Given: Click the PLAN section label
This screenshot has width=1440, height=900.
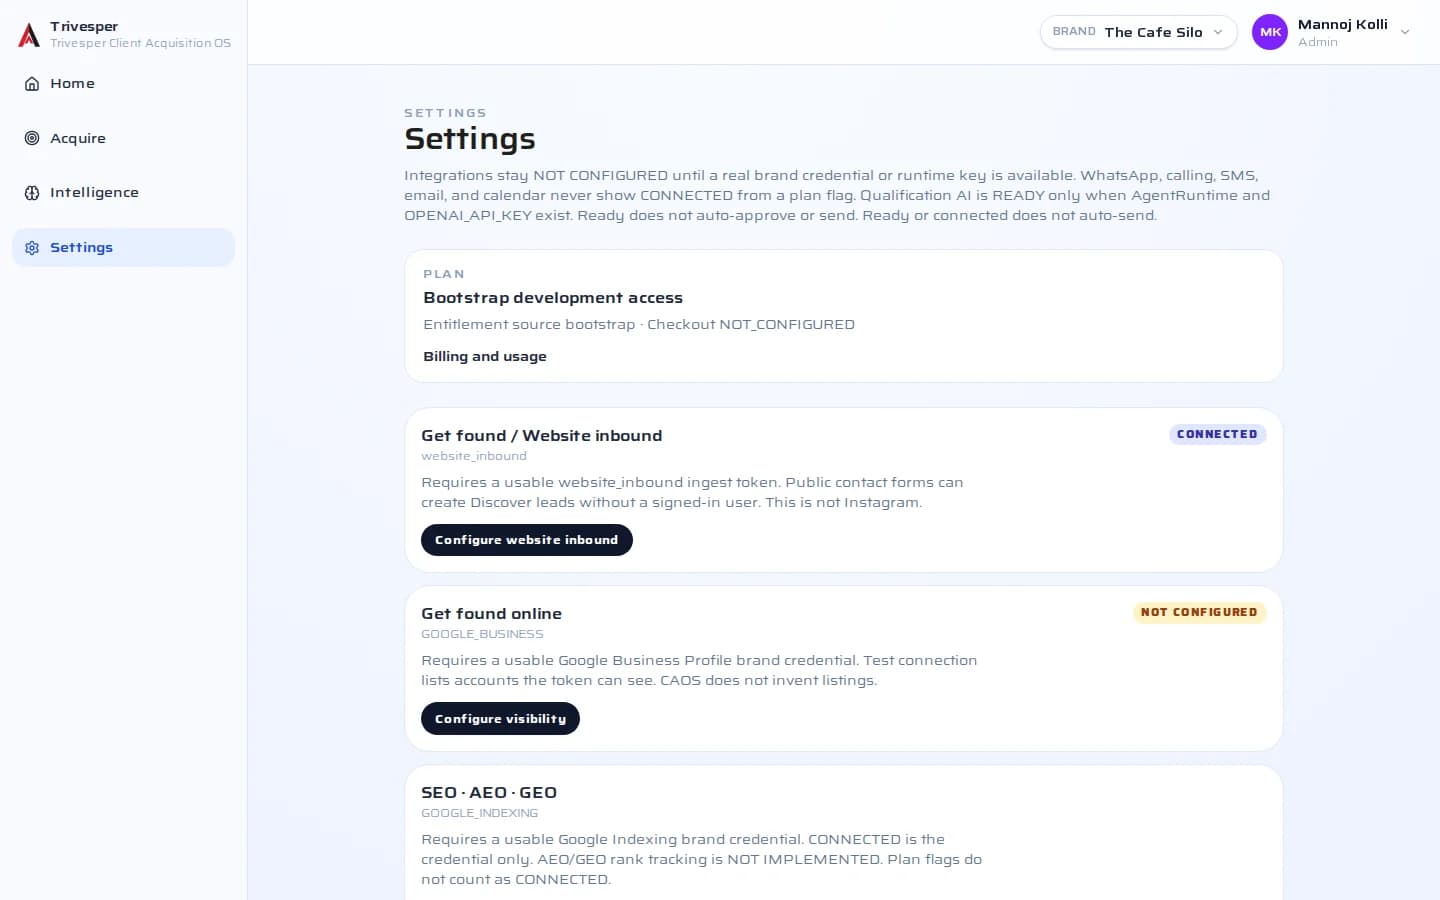Looking at the screenshot, I should coord(444,274).
